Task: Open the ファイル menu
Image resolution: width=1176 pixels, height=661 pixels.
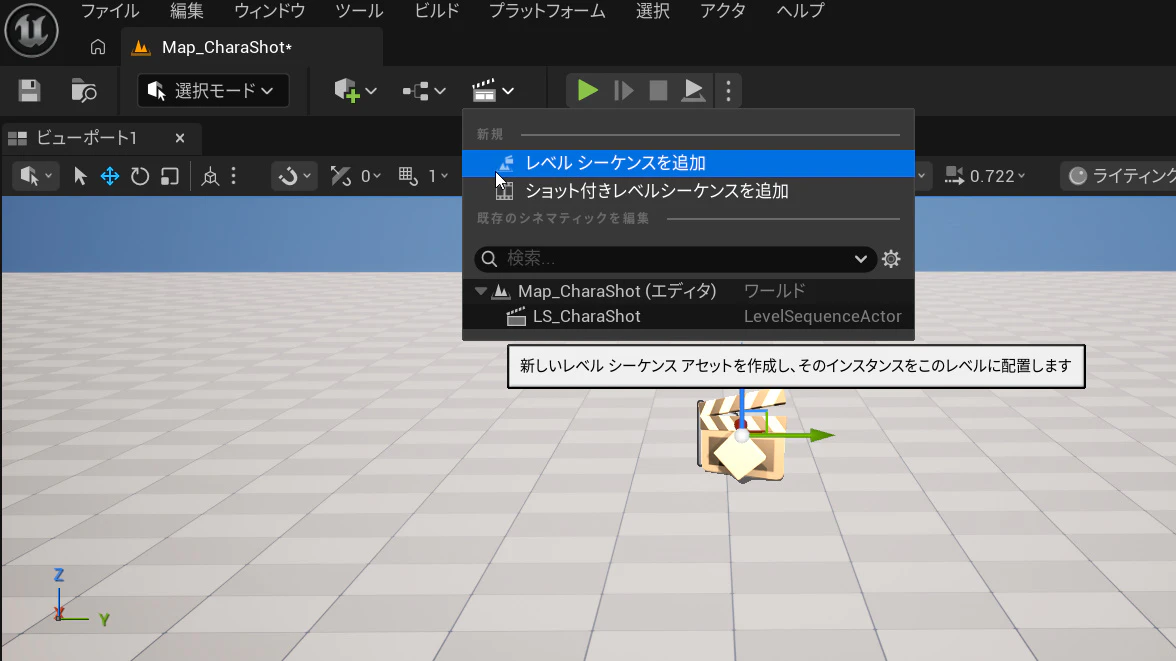Action: 110,11
